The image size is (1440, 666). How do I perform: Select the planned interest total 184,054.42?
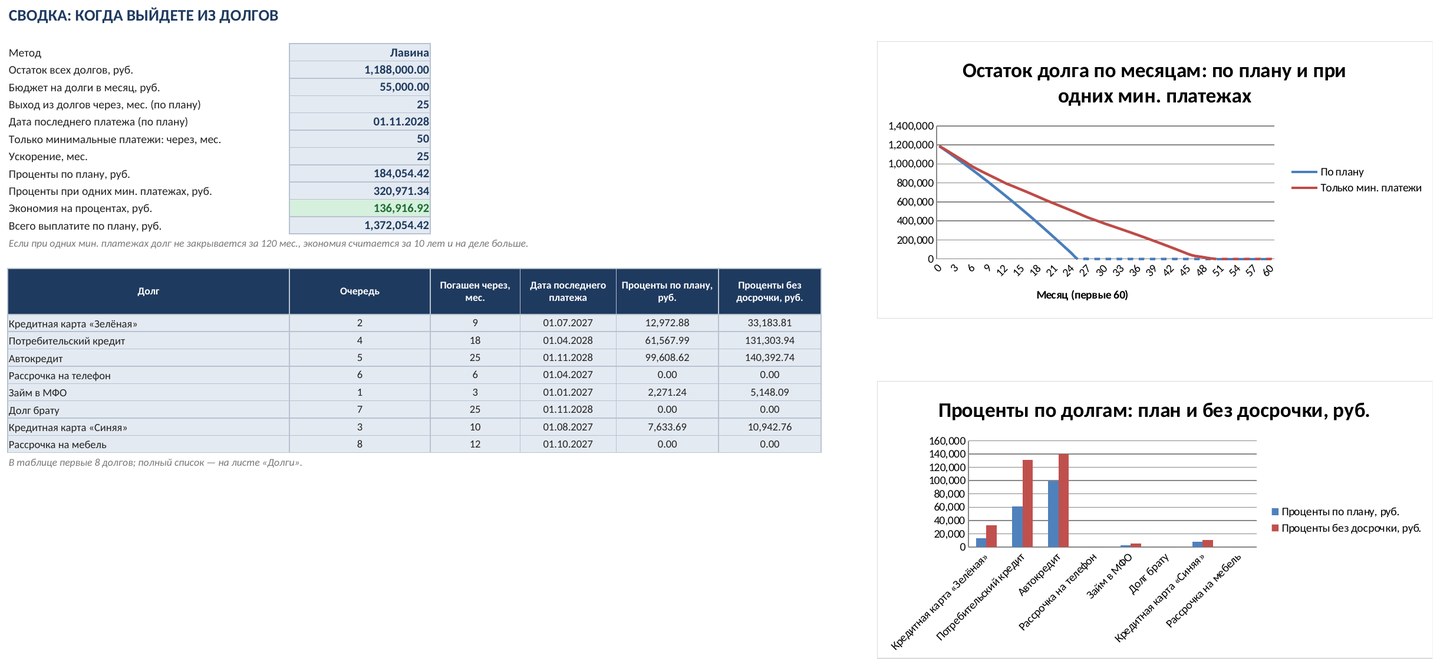click(x=360, y=174)
